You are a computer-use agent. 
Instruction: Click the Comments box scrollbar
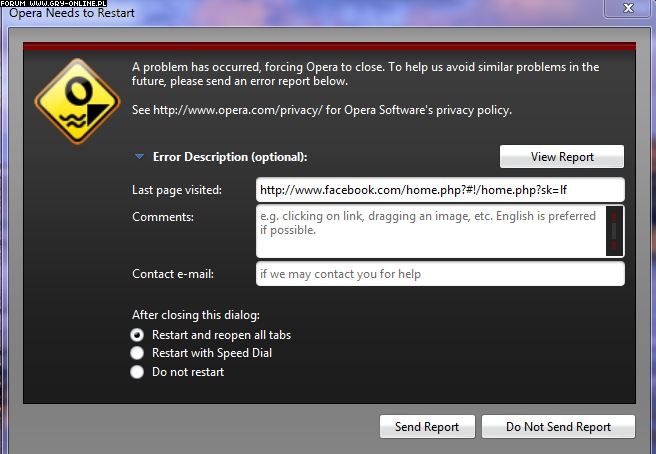click(614, 231)
